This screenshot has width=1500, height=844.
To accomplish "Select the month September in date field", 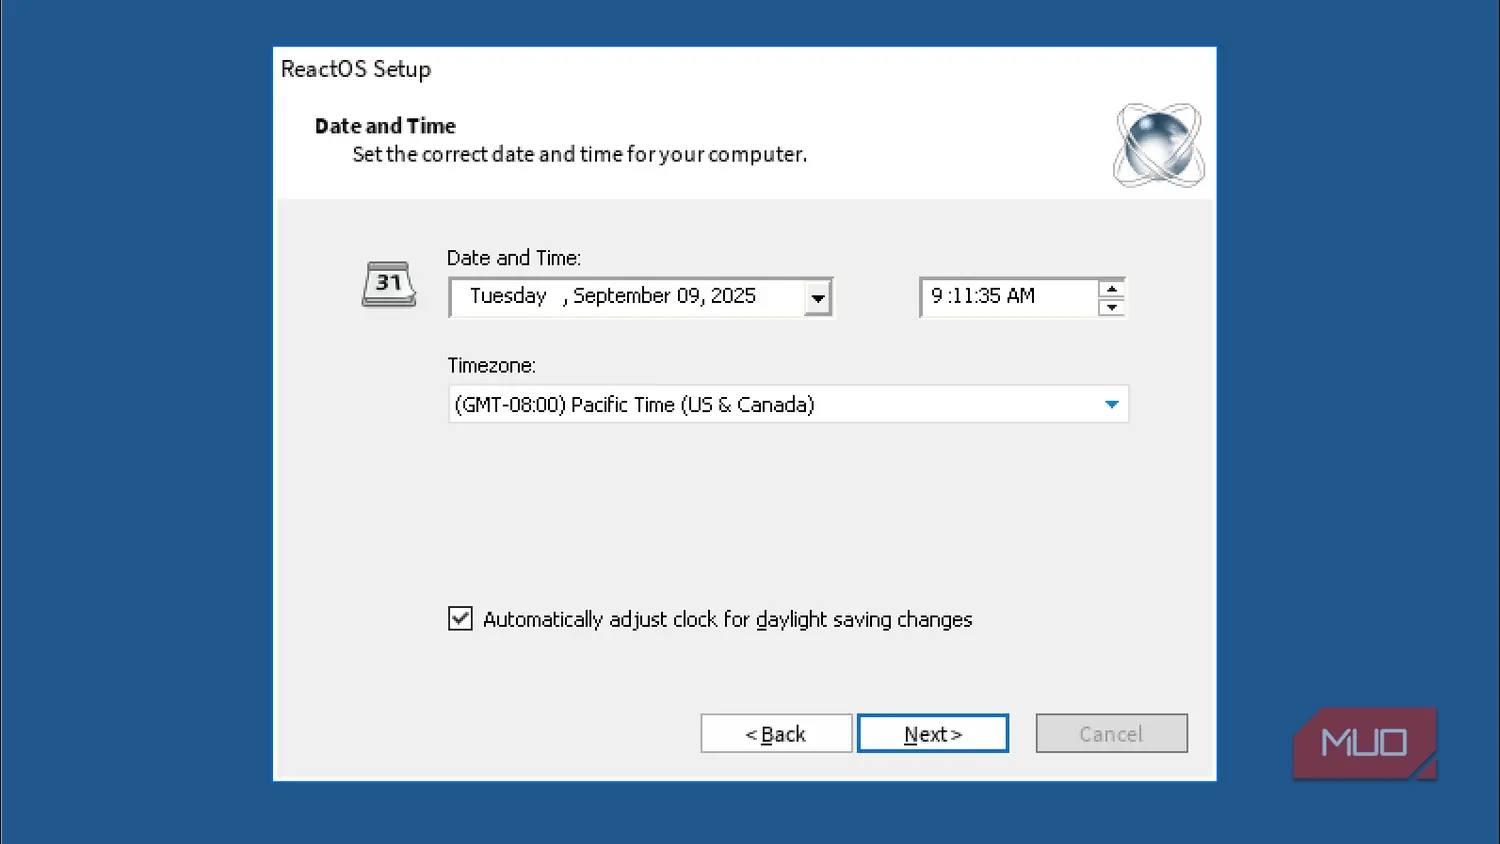I will 621,296.
